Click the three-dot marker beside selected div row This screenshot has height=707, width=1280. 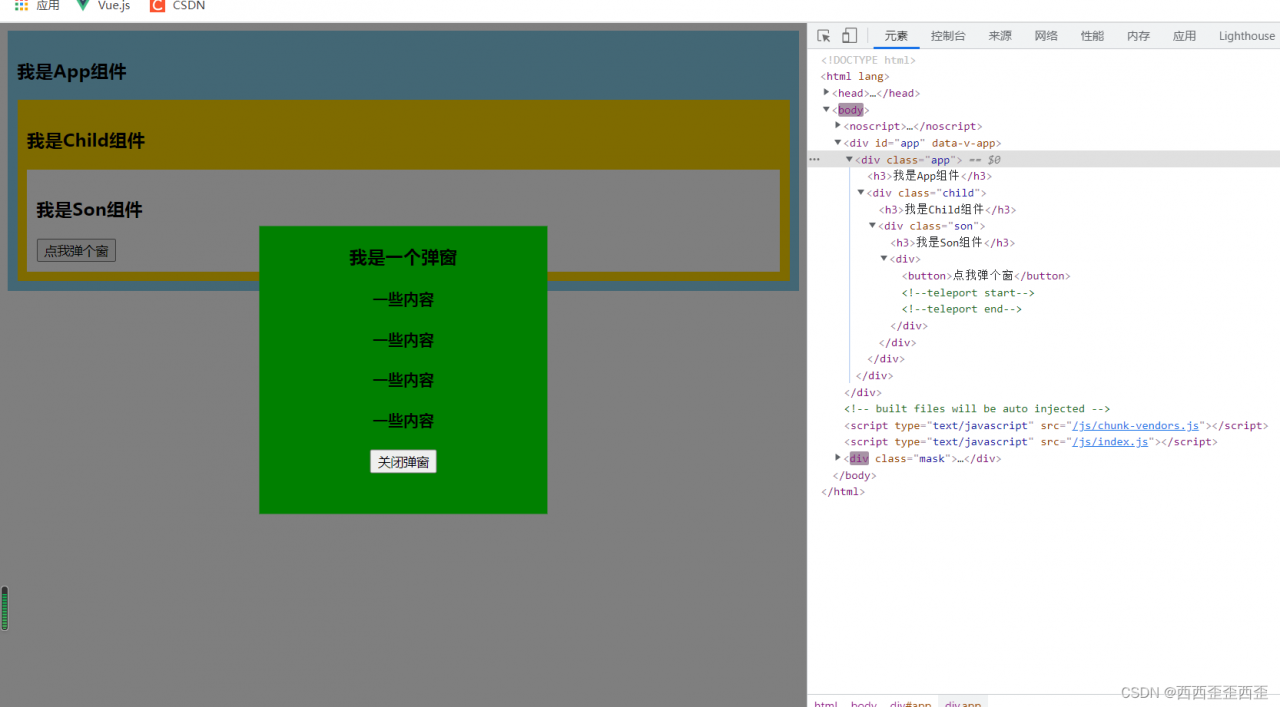814,159
